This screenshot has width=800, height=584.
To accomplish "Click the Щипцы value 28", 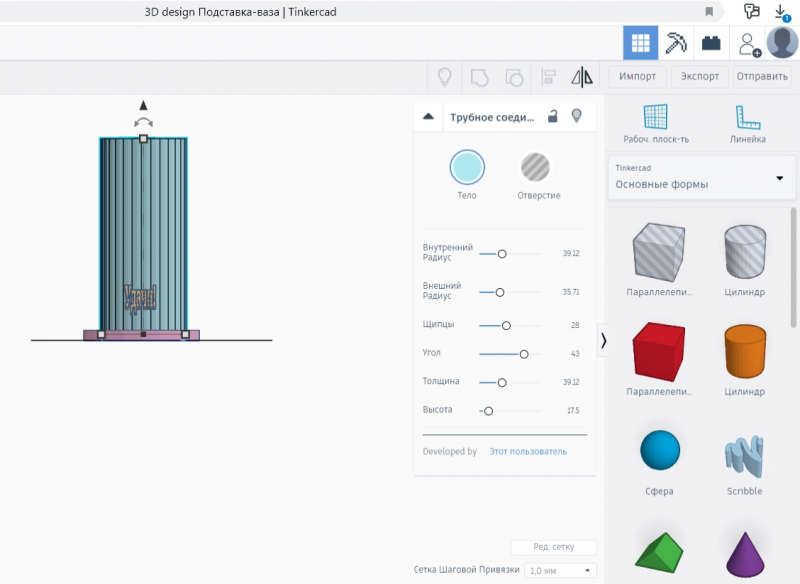I will (x=575, y=325).
